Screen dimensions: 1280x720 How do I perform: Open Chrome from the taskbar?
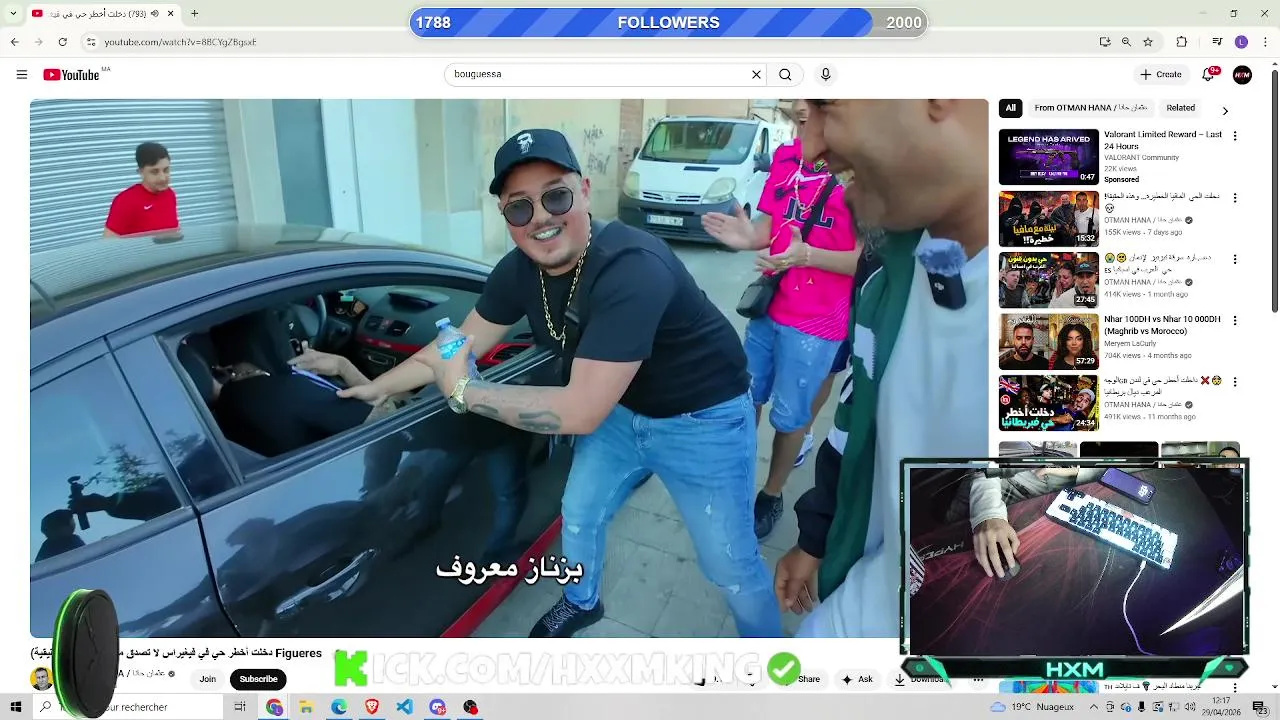point(274,707)
